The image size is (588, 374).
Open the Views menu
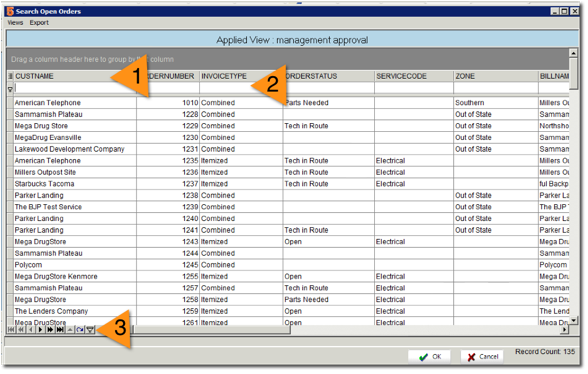point(15,23)
